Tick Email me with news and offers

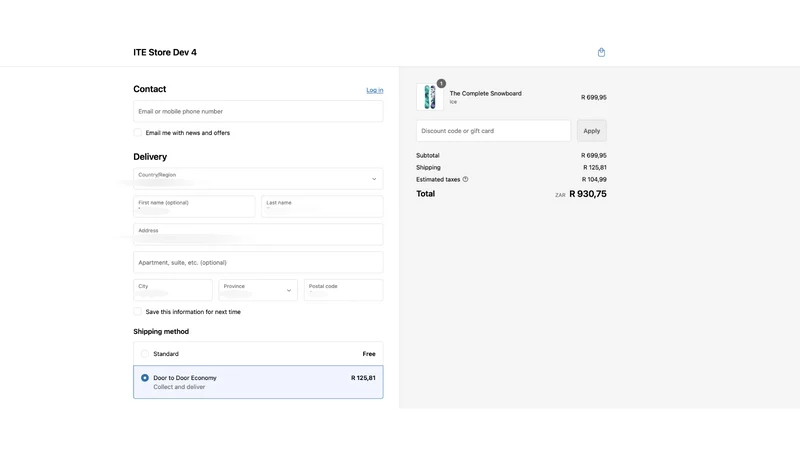click(138, 133)
